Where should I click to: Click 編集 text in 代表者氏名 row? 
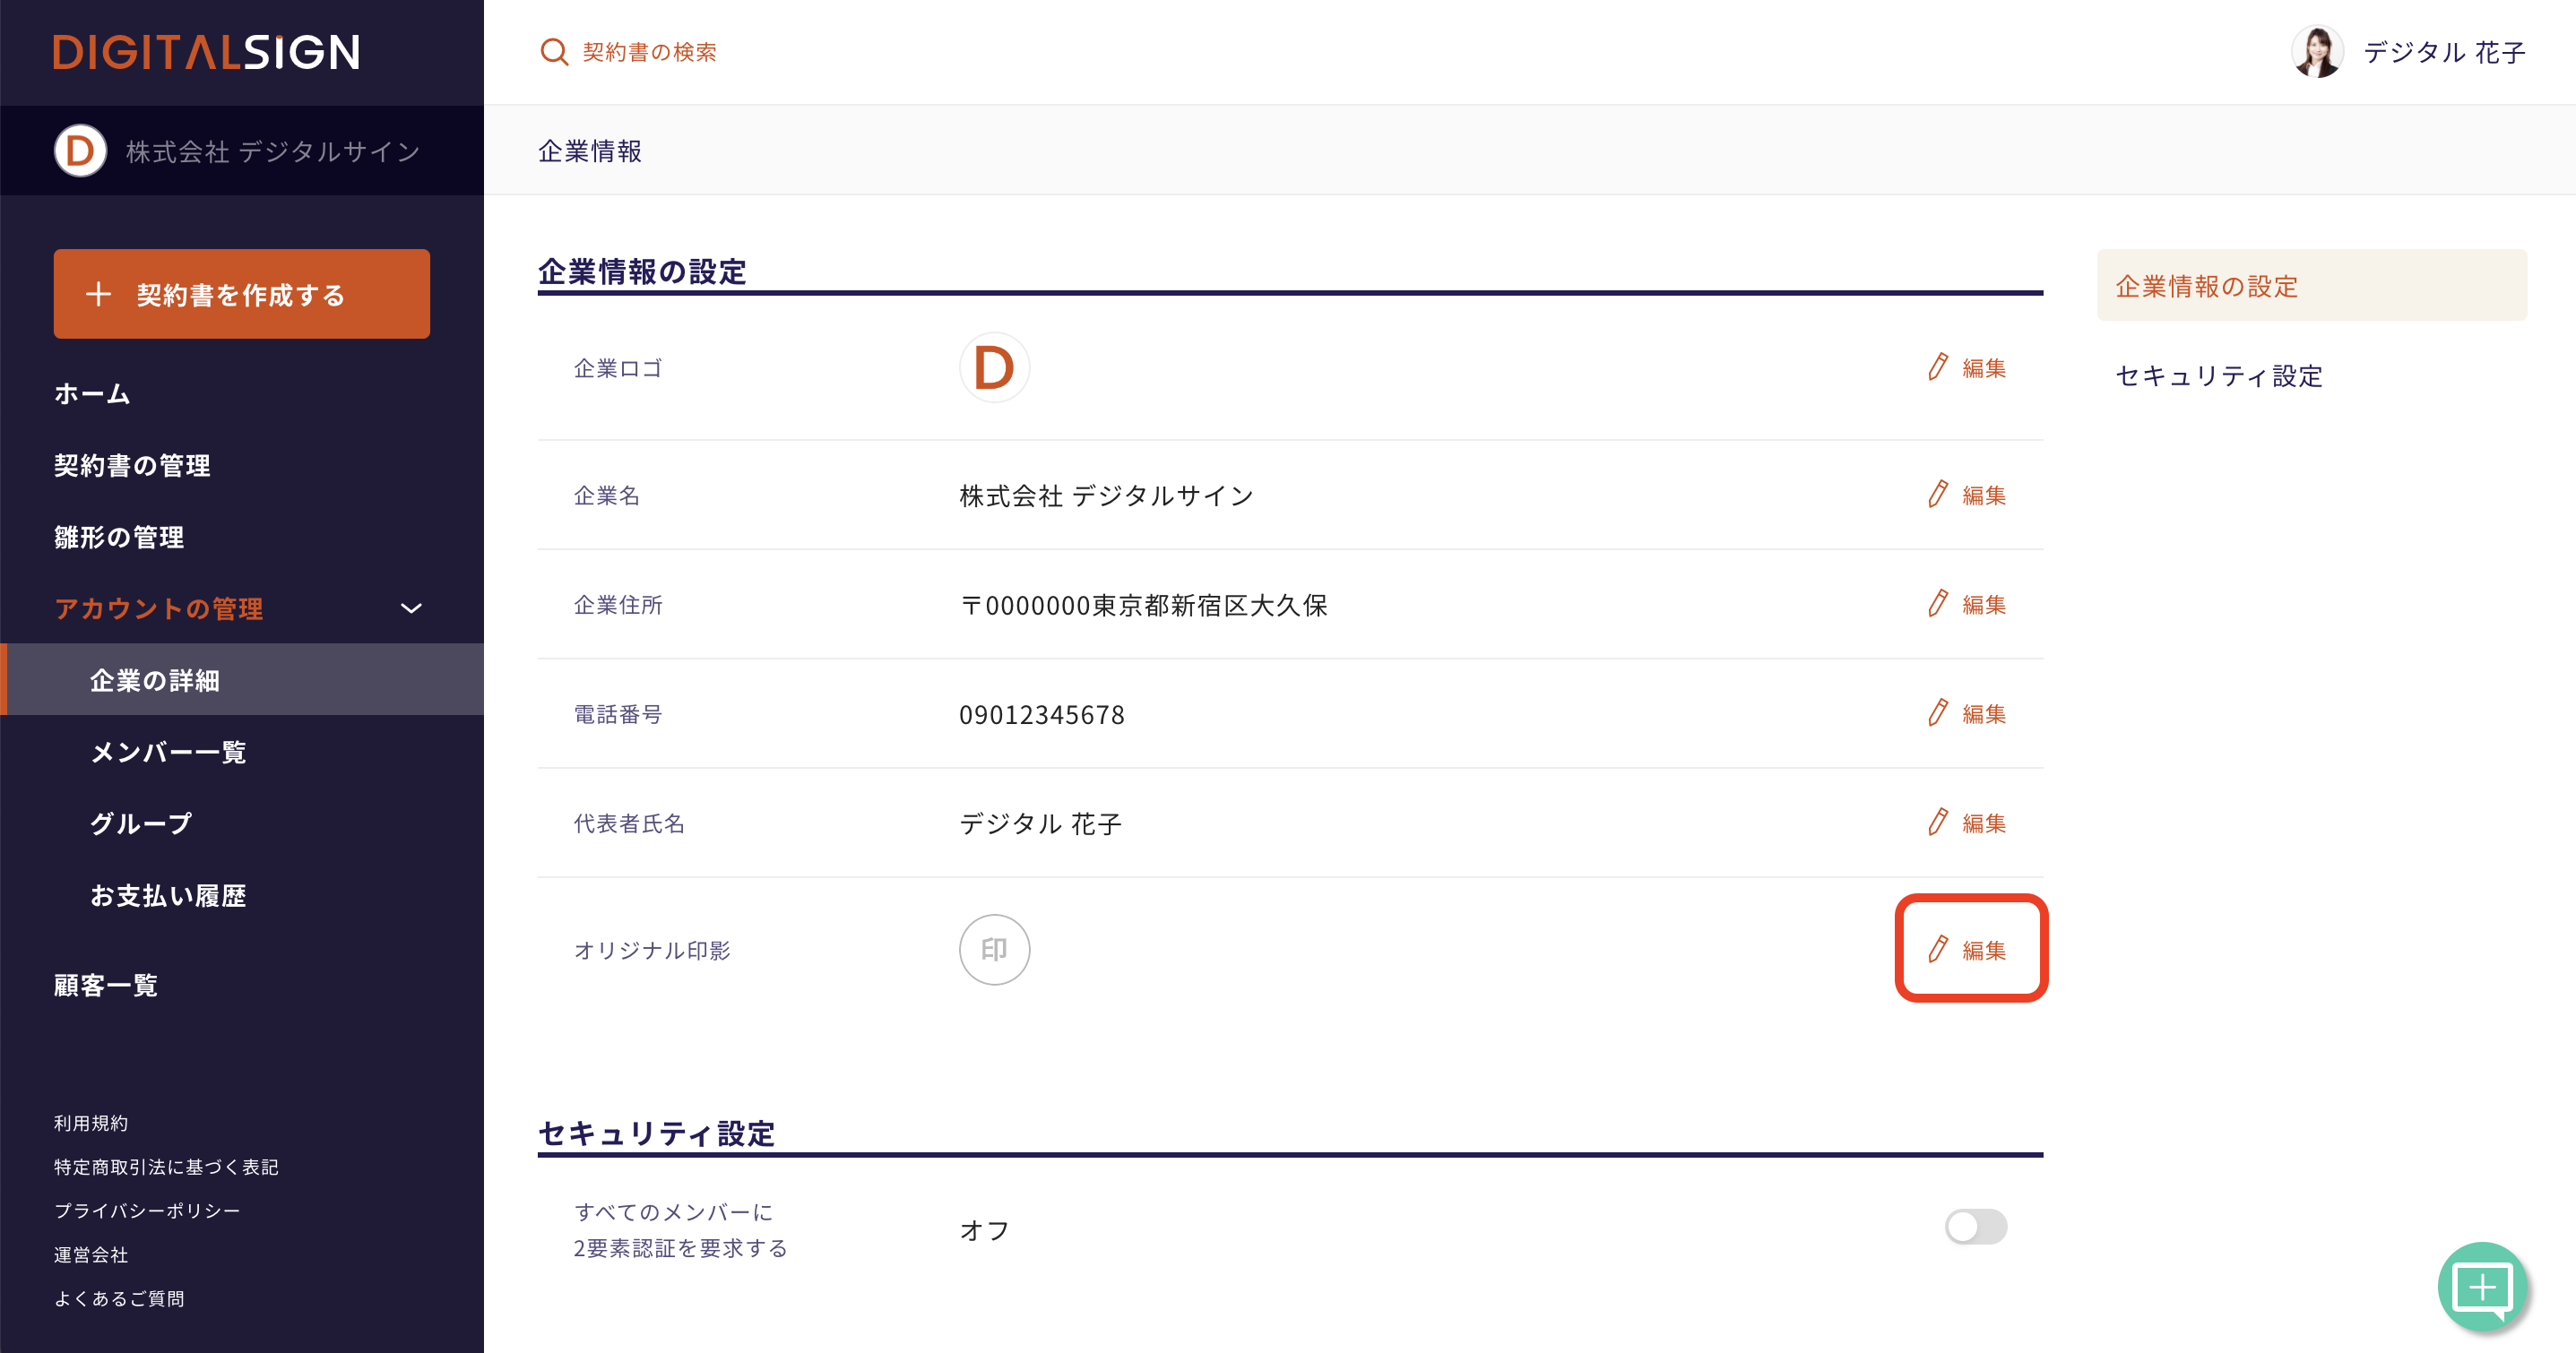[x=1984, y=823]
